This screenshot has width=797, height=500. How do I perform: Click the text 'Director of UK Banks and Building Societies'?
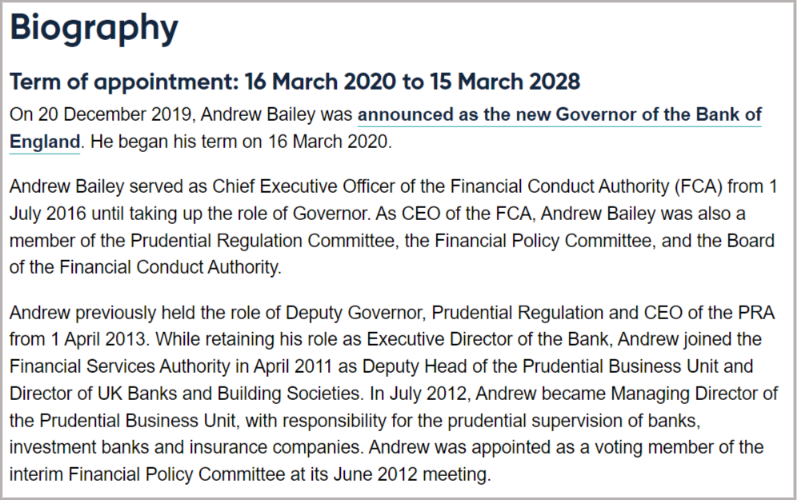click(x=185, y=393)
